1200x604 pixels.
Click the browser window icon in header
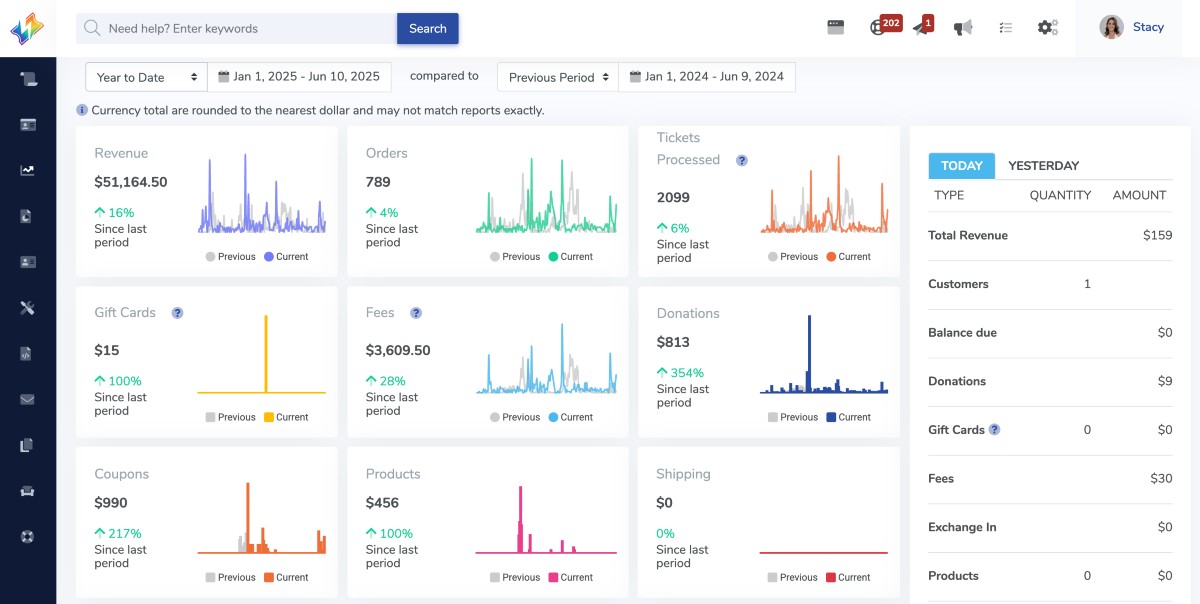[x=836, y=28]
